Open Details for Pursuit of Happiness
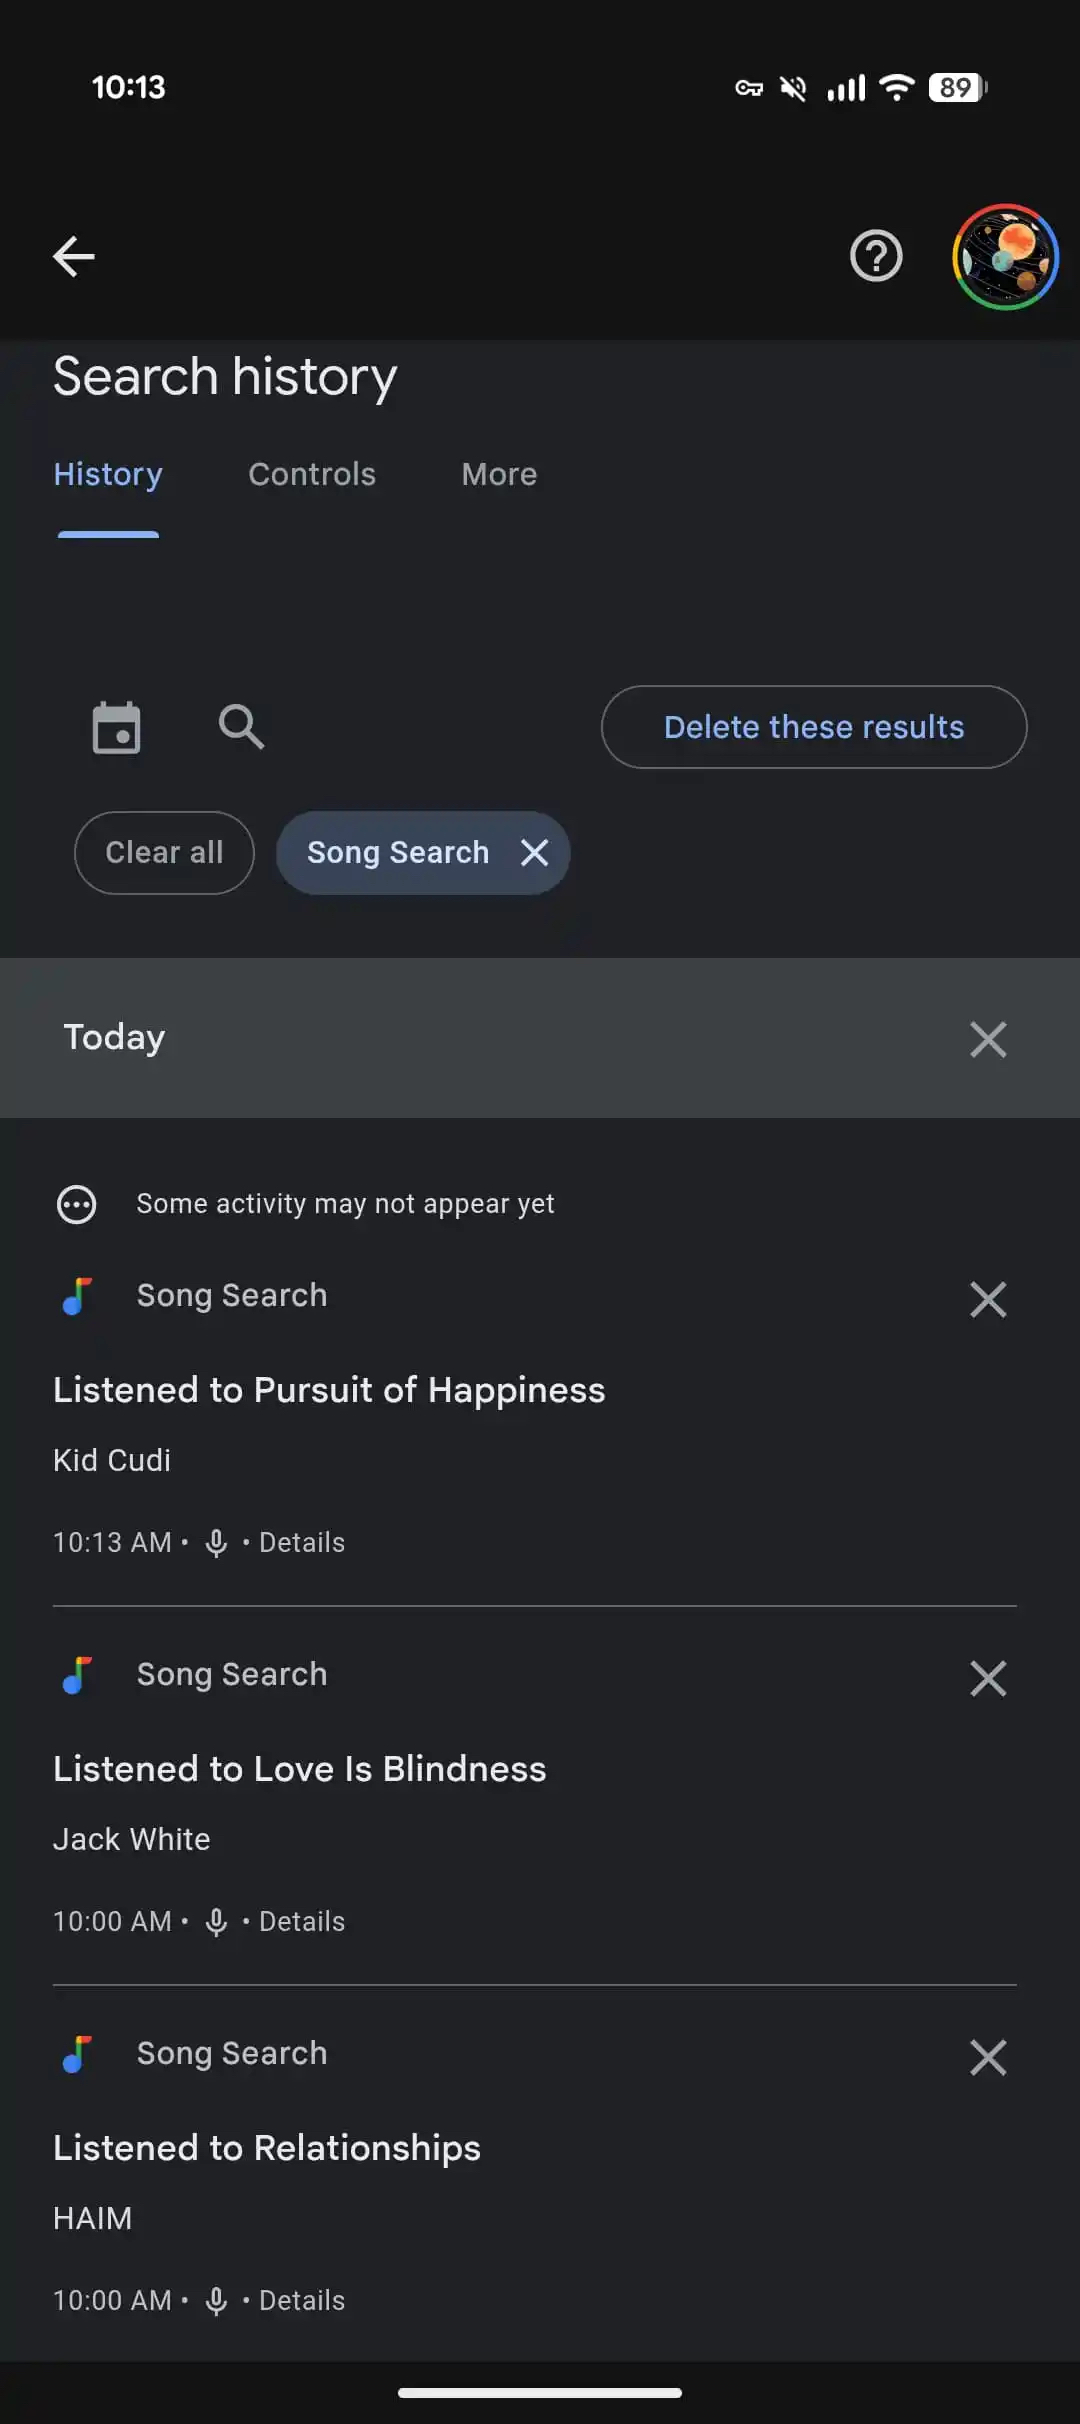 click(302, 1542)
